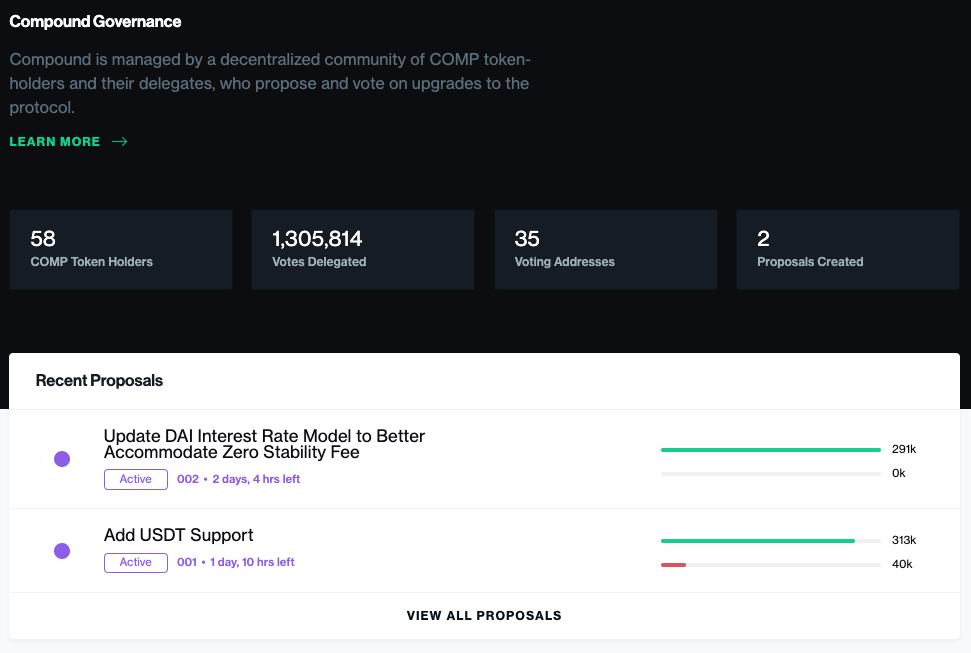Image resolution: width=971 pixels, height=653 pixels.
Task: Click the Compound Governance title
Action: (x=95, y=22)
